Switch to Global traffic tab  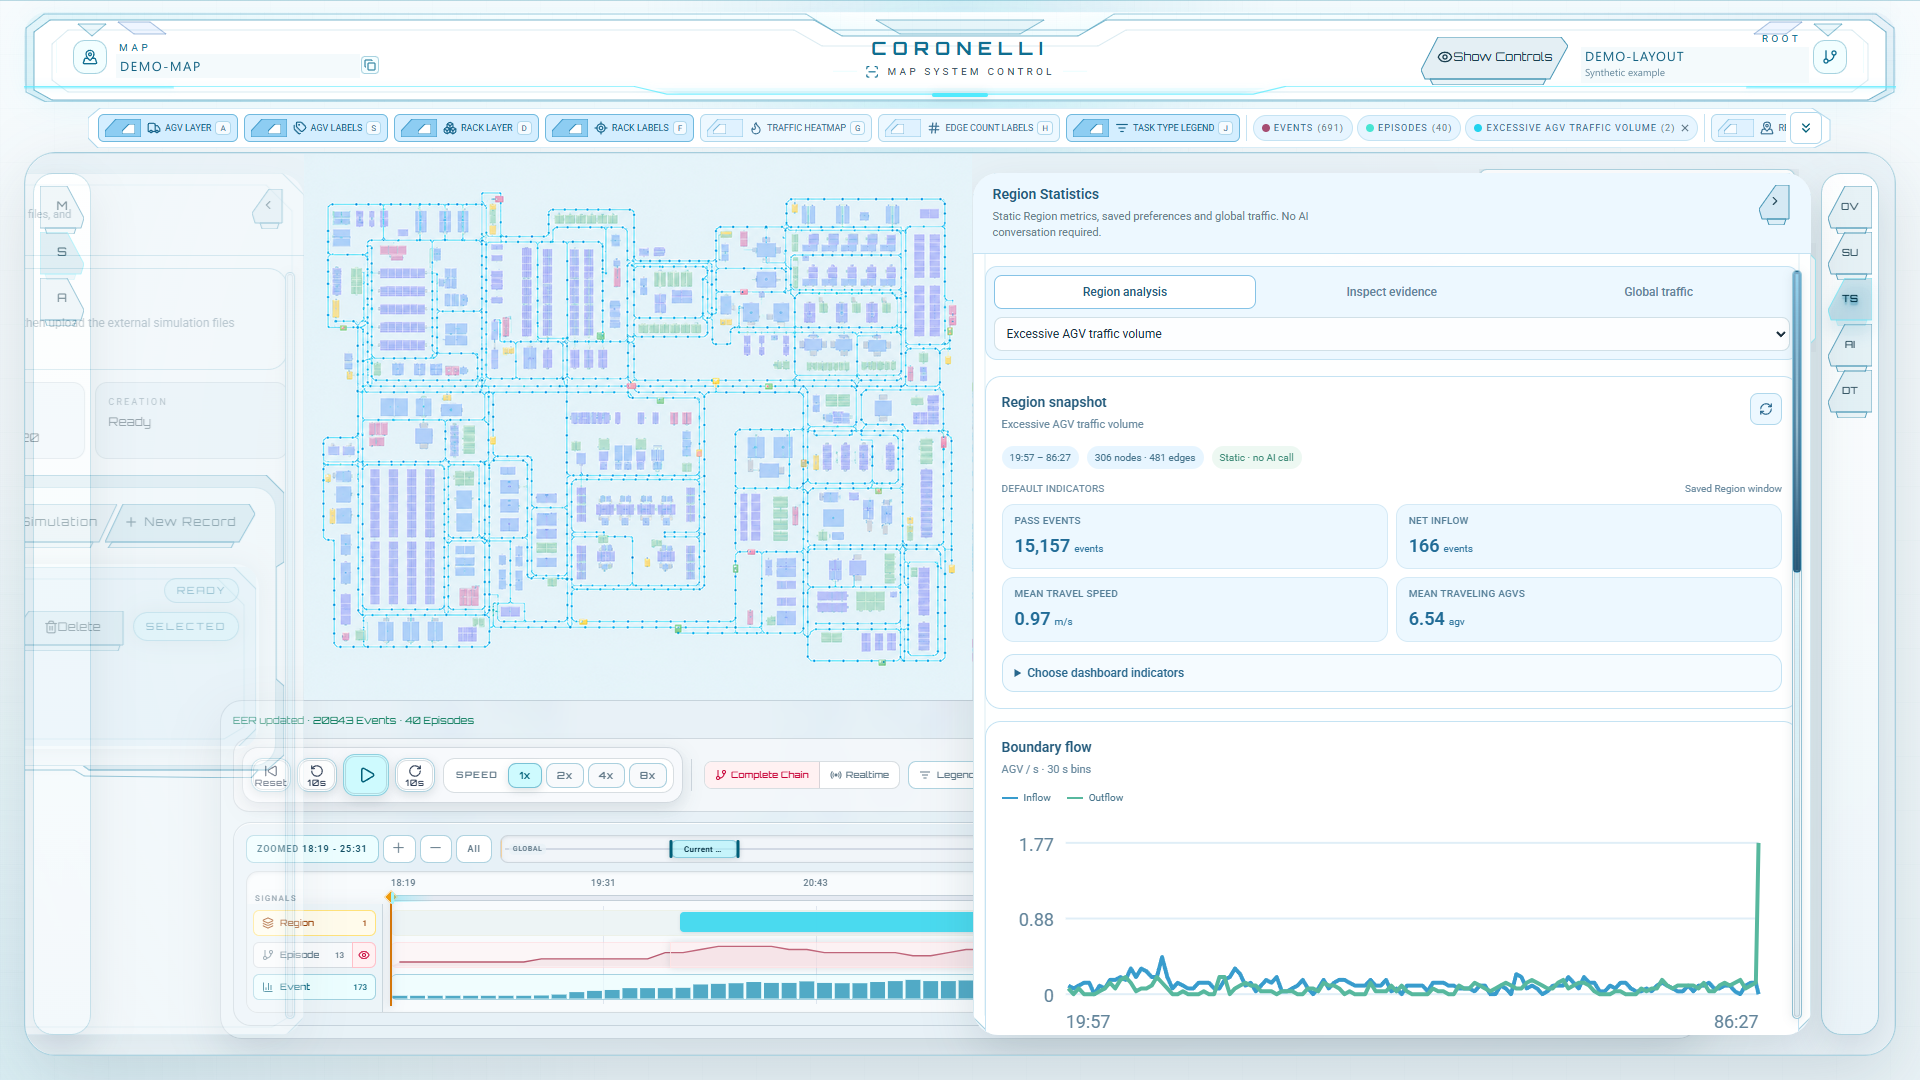tap(1658, 292)
